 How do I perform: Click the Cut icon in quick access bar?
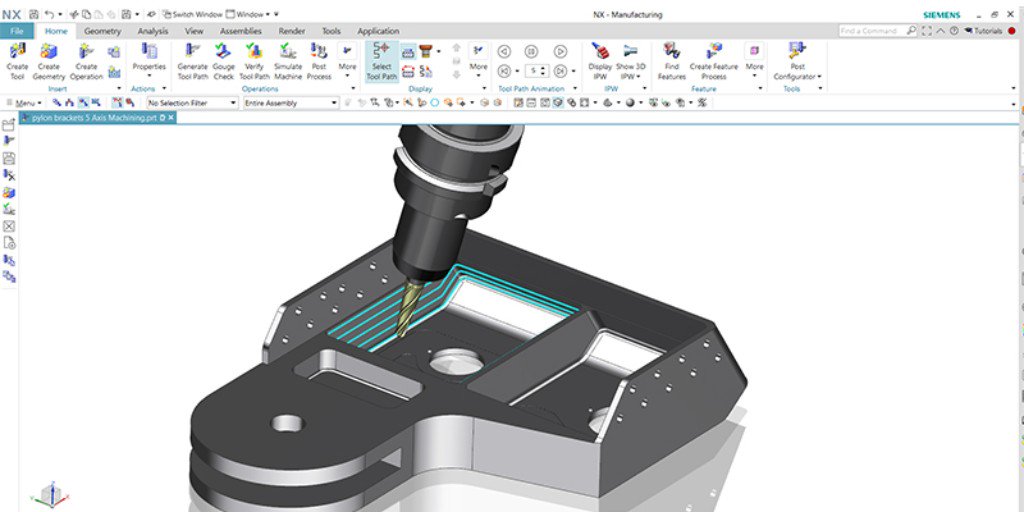(74, 14)
